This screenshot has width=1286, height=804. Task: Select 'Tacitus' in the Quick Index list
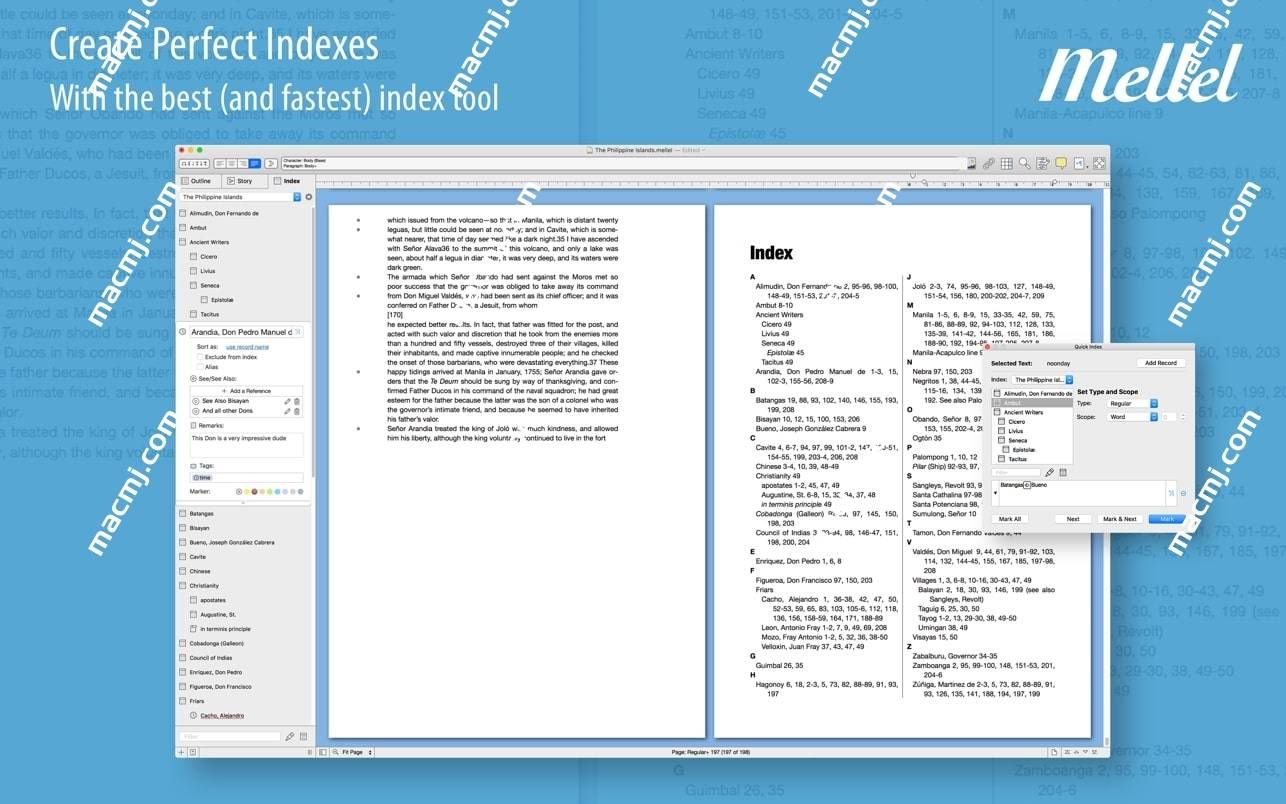click(1017, 459)
